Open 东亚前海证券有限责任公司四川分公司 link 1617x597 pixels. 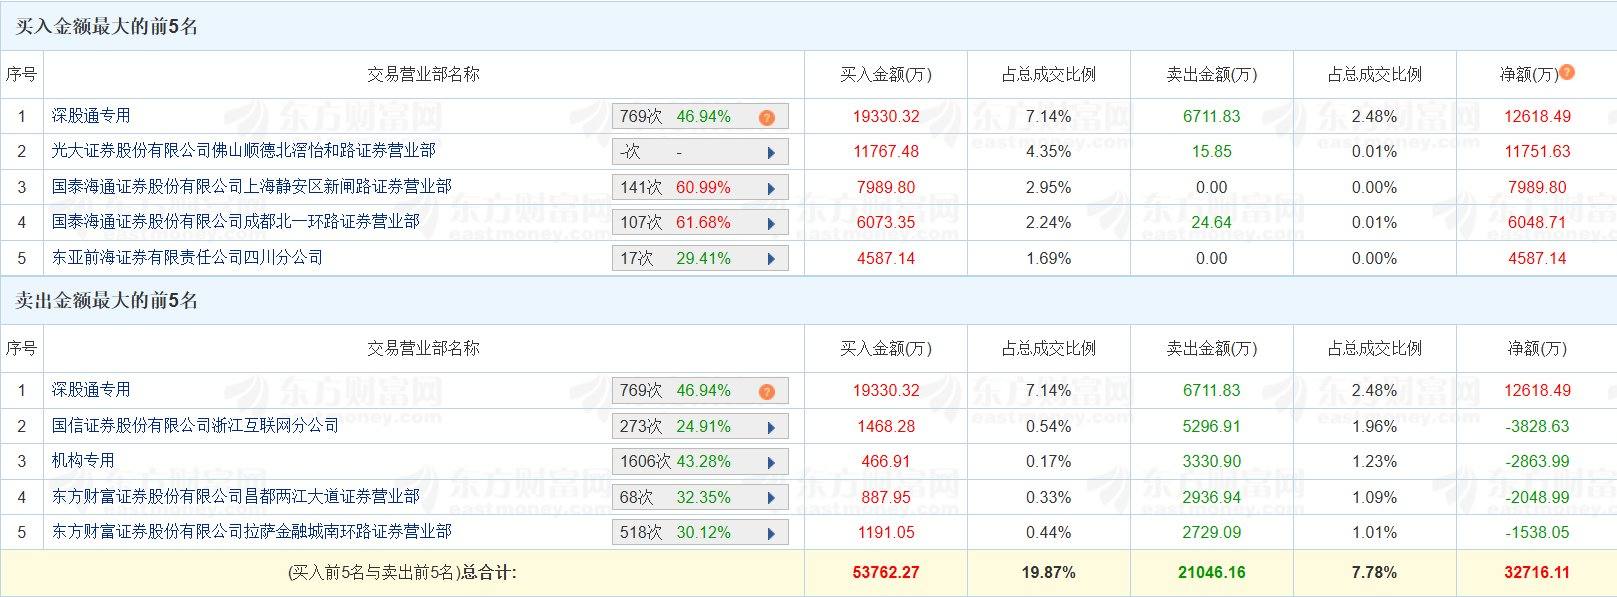point(187,257)
